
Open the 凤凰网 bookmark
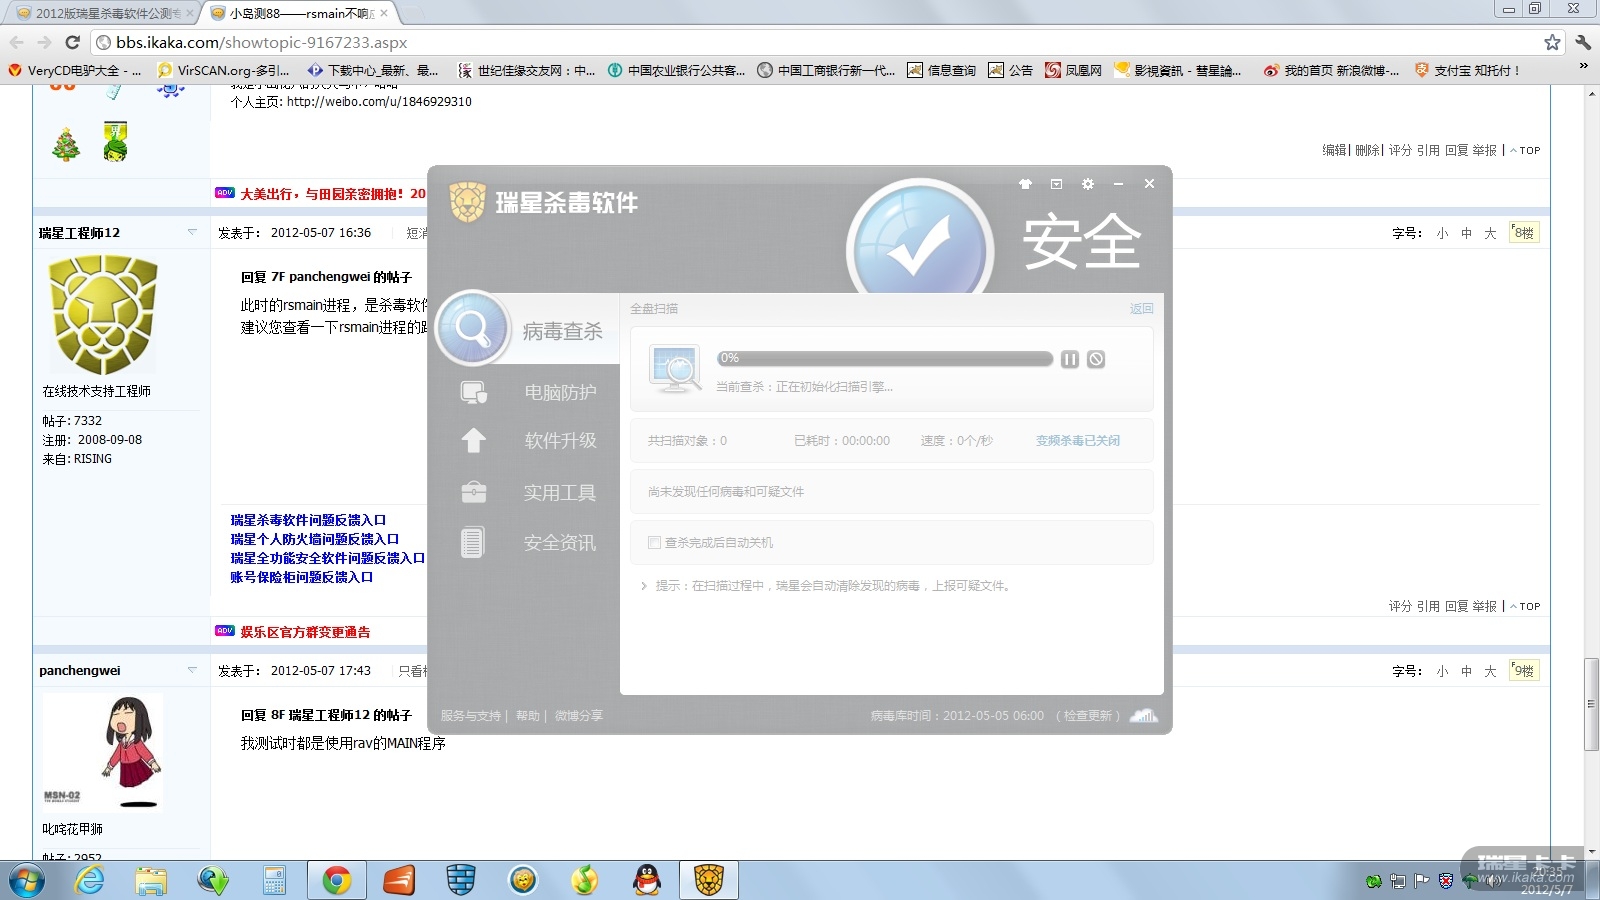1073,70
